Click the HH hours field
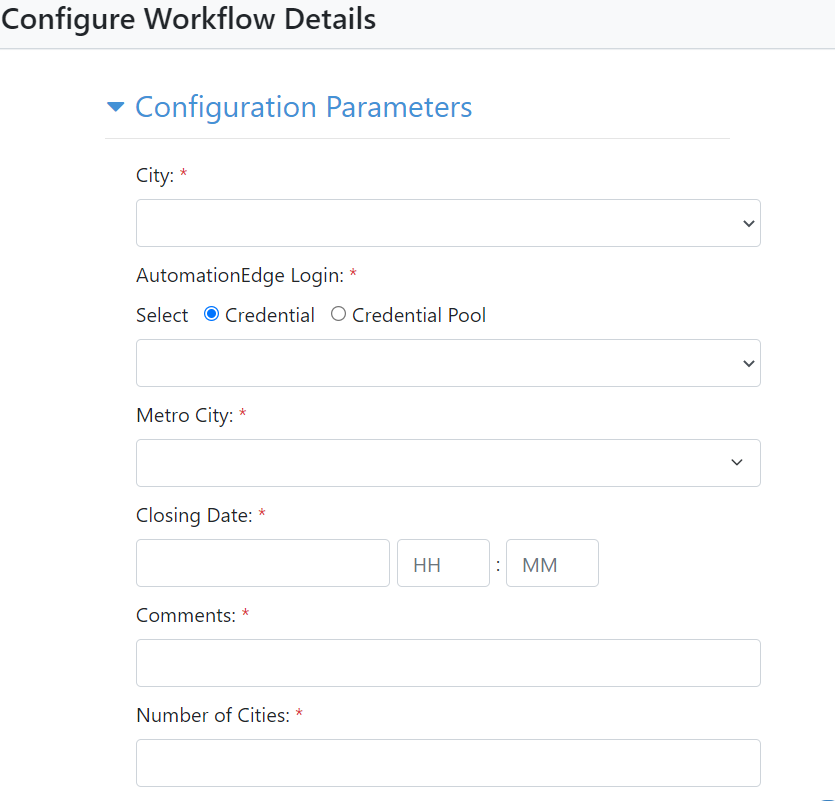Image resolution: width=835 pixels, height=801 pixels. (x=443, y=562)
